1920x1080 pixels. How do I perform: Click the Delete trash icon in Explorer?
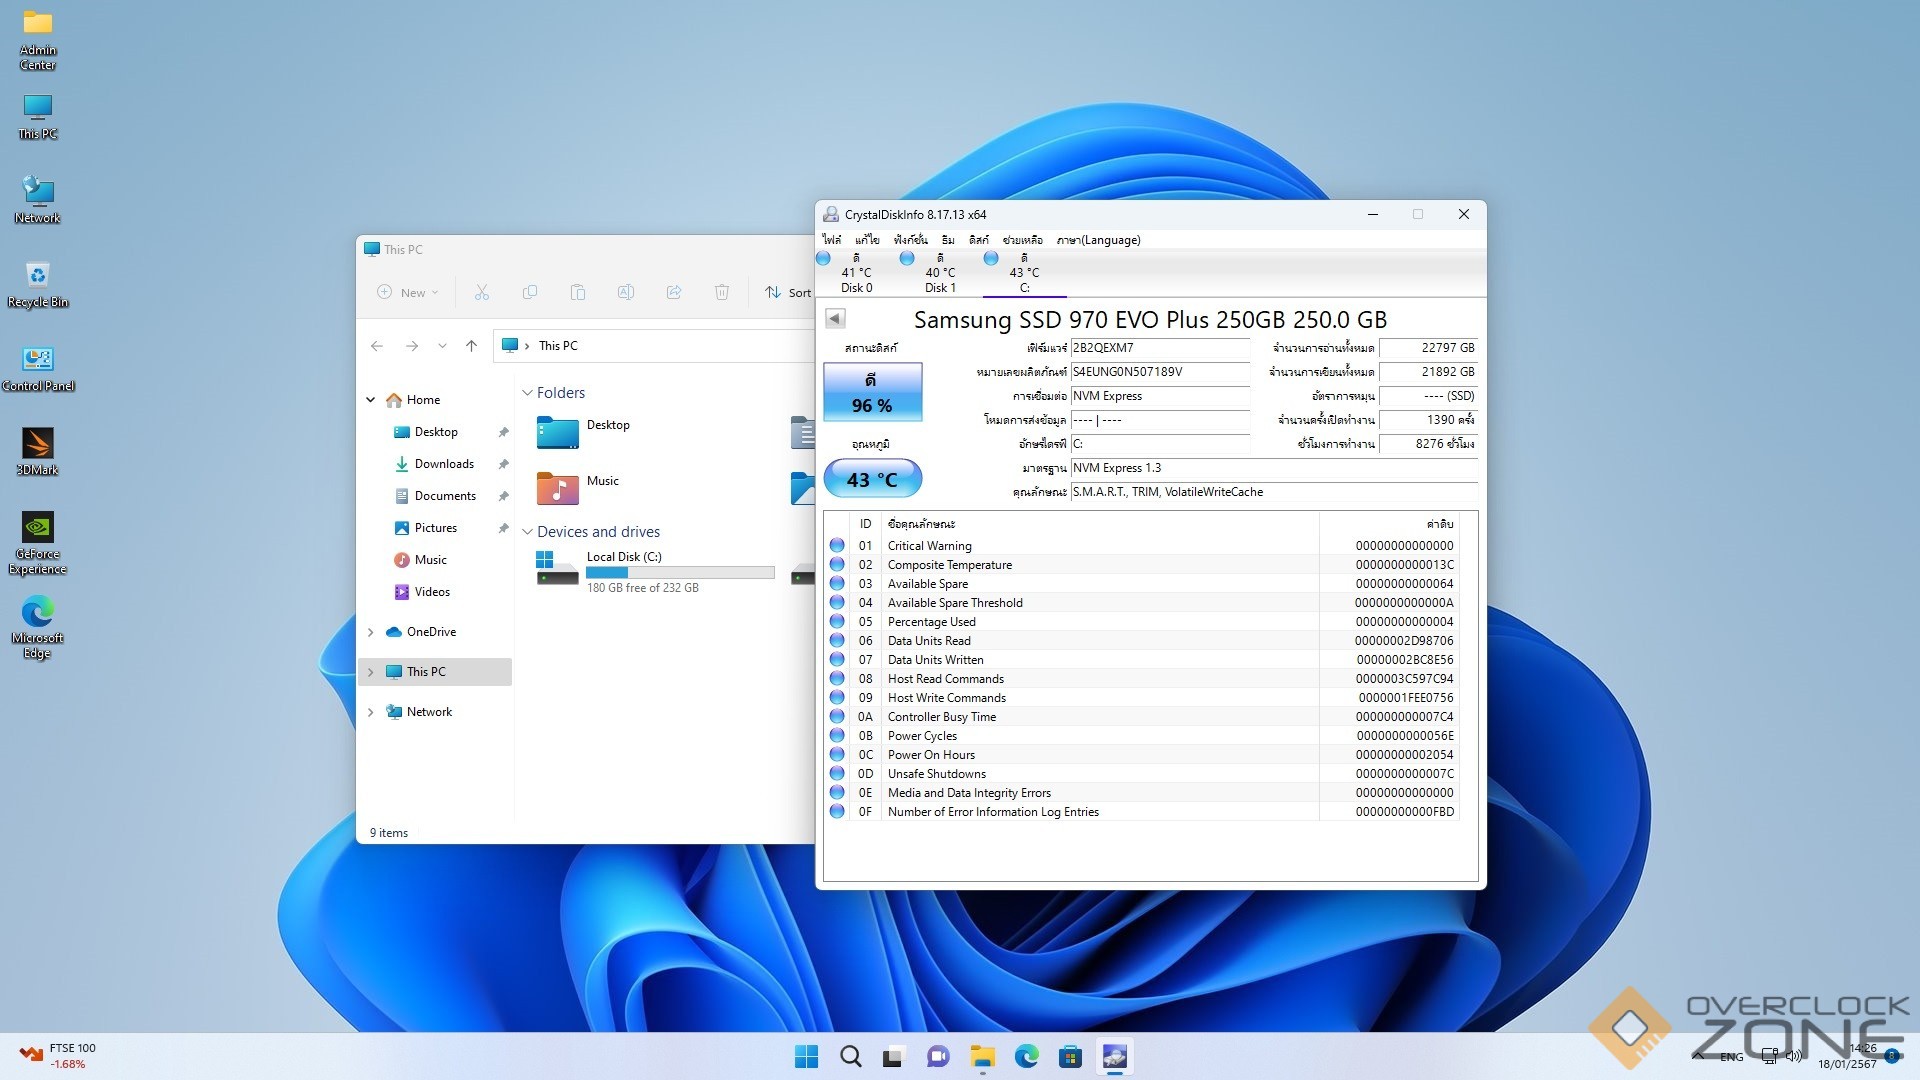(x=721, y=292)
